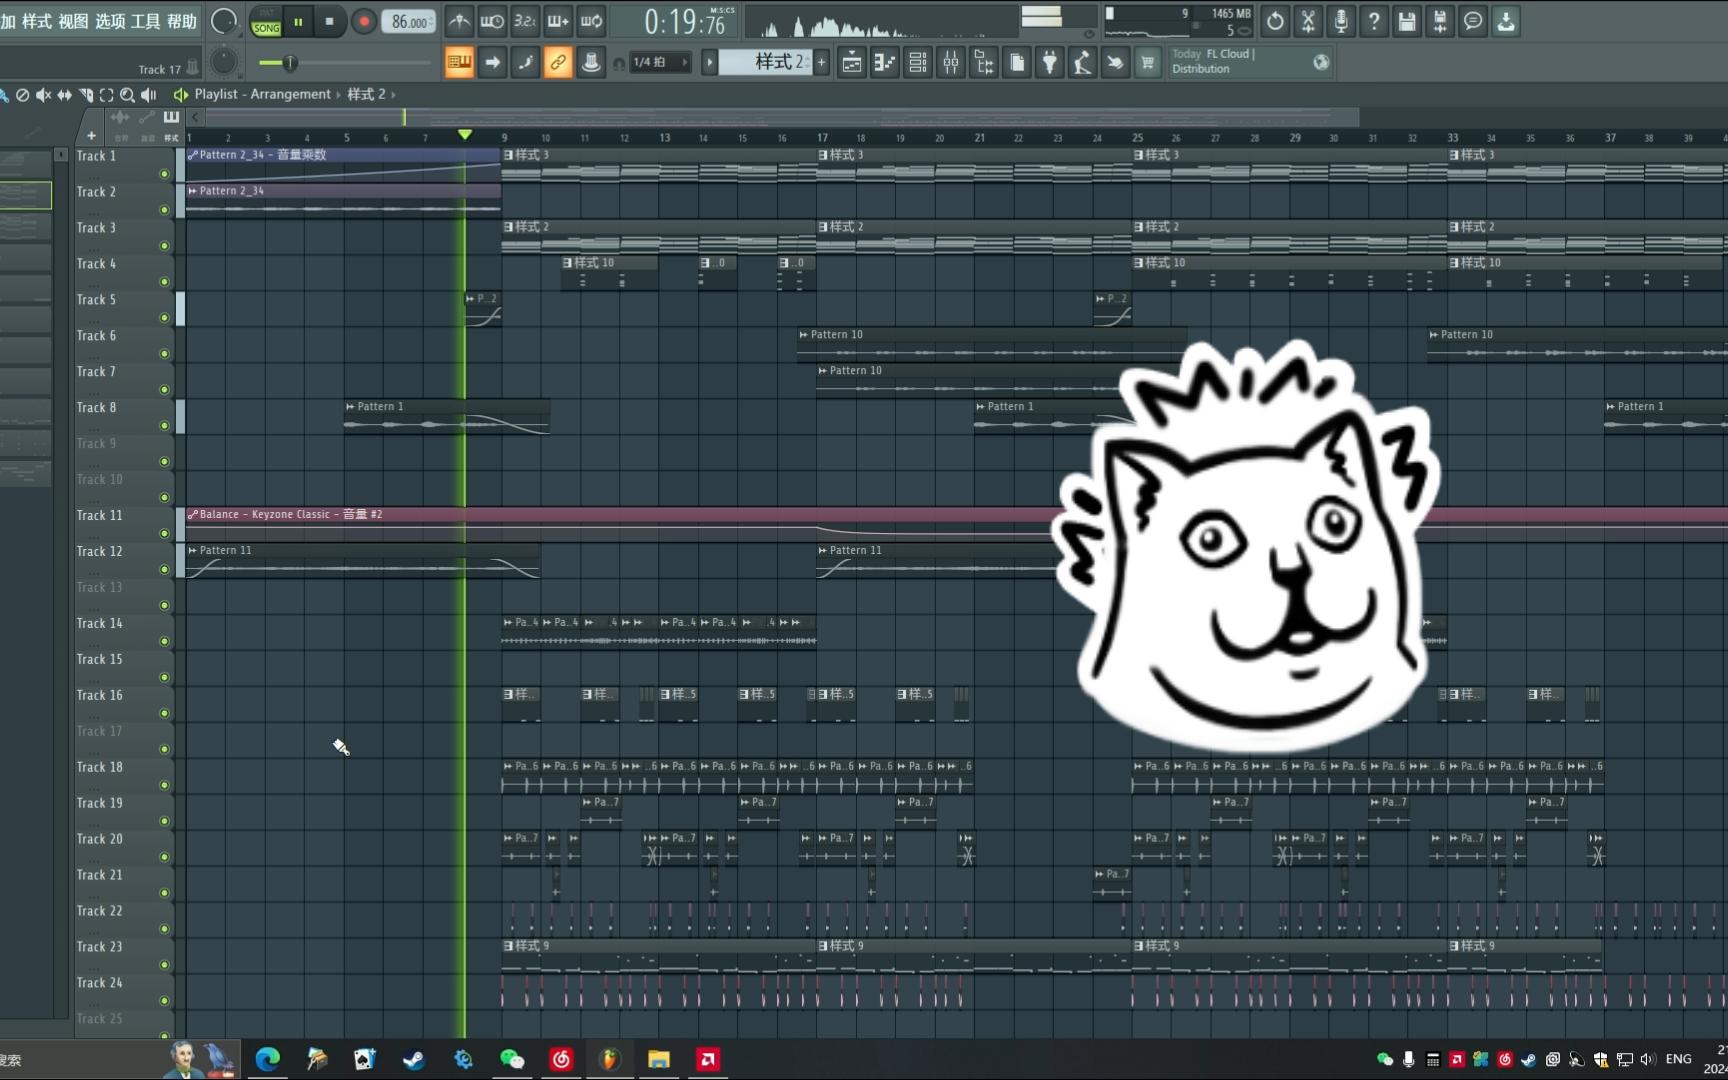Toggle typing keyboard to piano icon
Viewport: 1728px width, 1080px height.
click(x=459, y=63)
